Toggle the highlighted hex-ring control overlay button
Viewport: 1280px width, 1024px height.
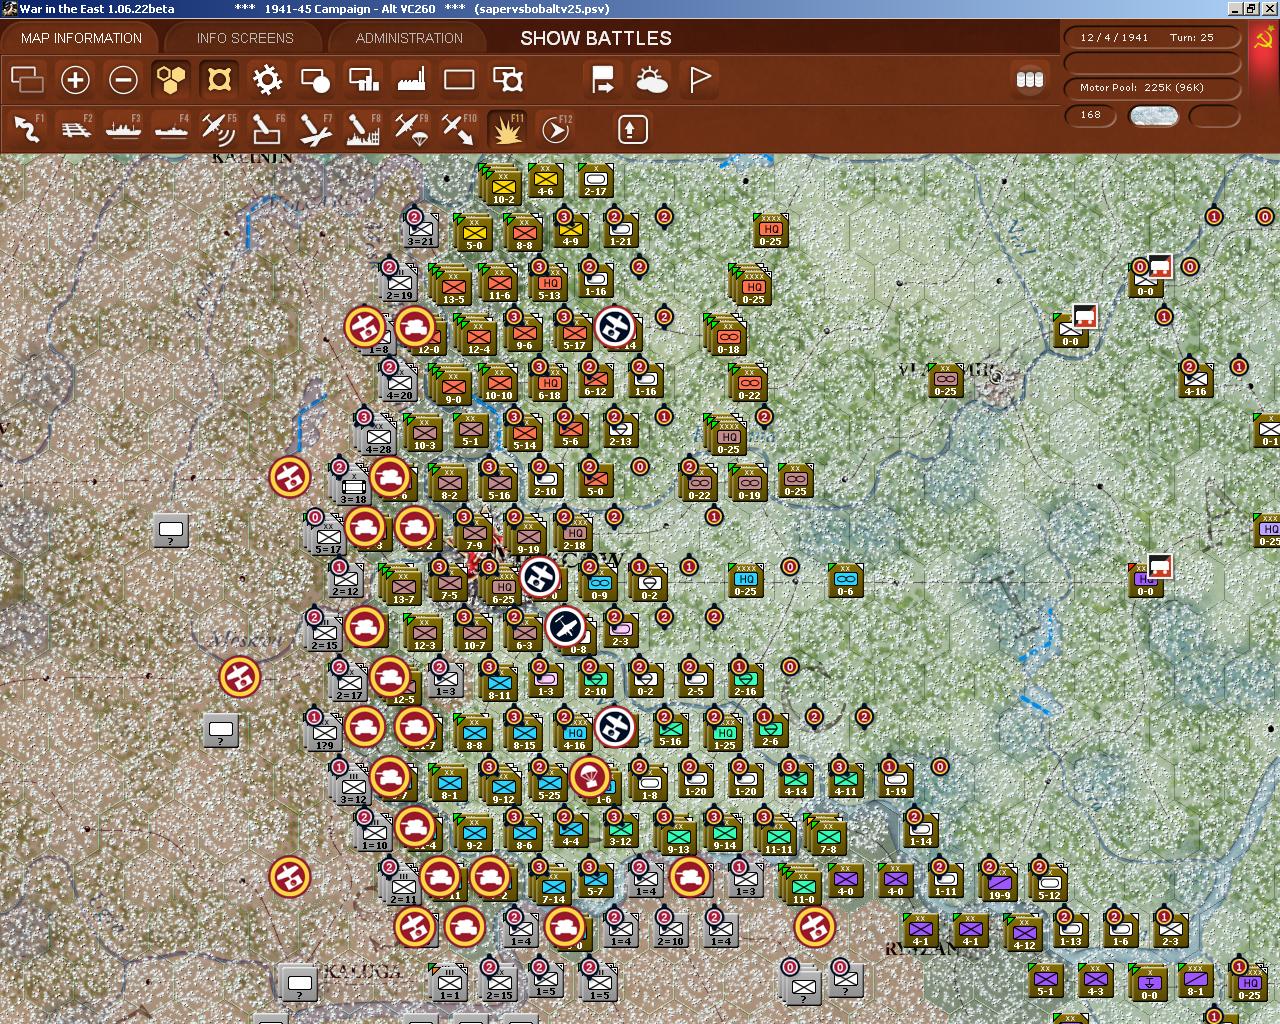click(219, 79)
